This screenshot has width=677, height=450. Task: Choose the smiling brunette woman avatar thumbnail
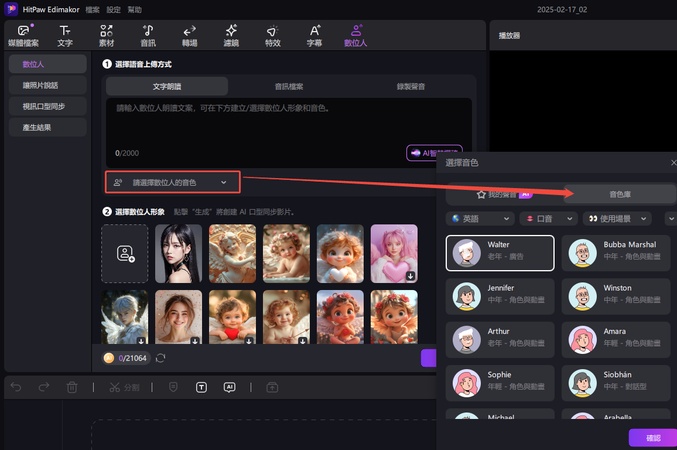coord(178,317)
